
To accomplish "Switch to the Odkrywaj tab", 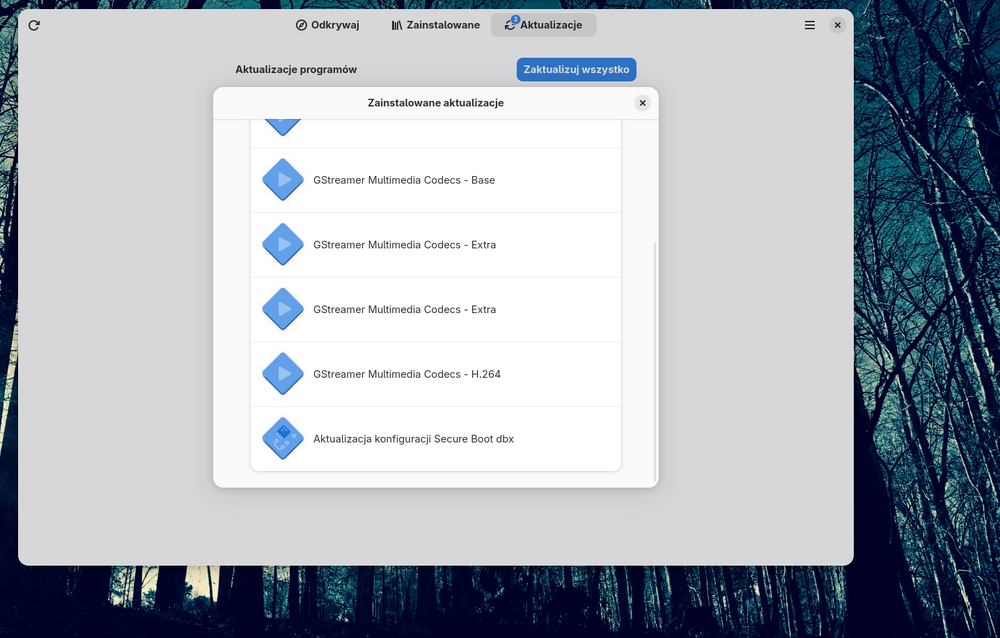I will click(x=327, y=25).
